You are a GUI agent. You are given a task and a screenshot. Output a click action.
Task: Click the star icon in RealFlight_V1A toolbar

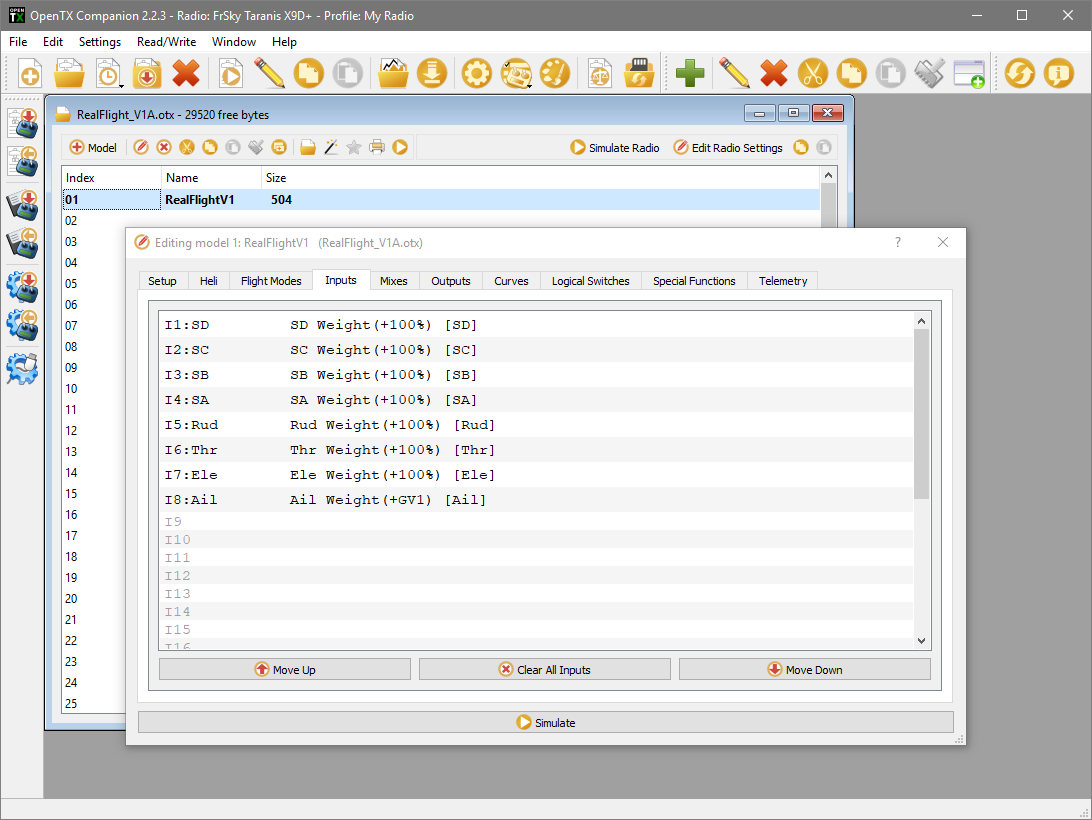(x=354, y=147)
